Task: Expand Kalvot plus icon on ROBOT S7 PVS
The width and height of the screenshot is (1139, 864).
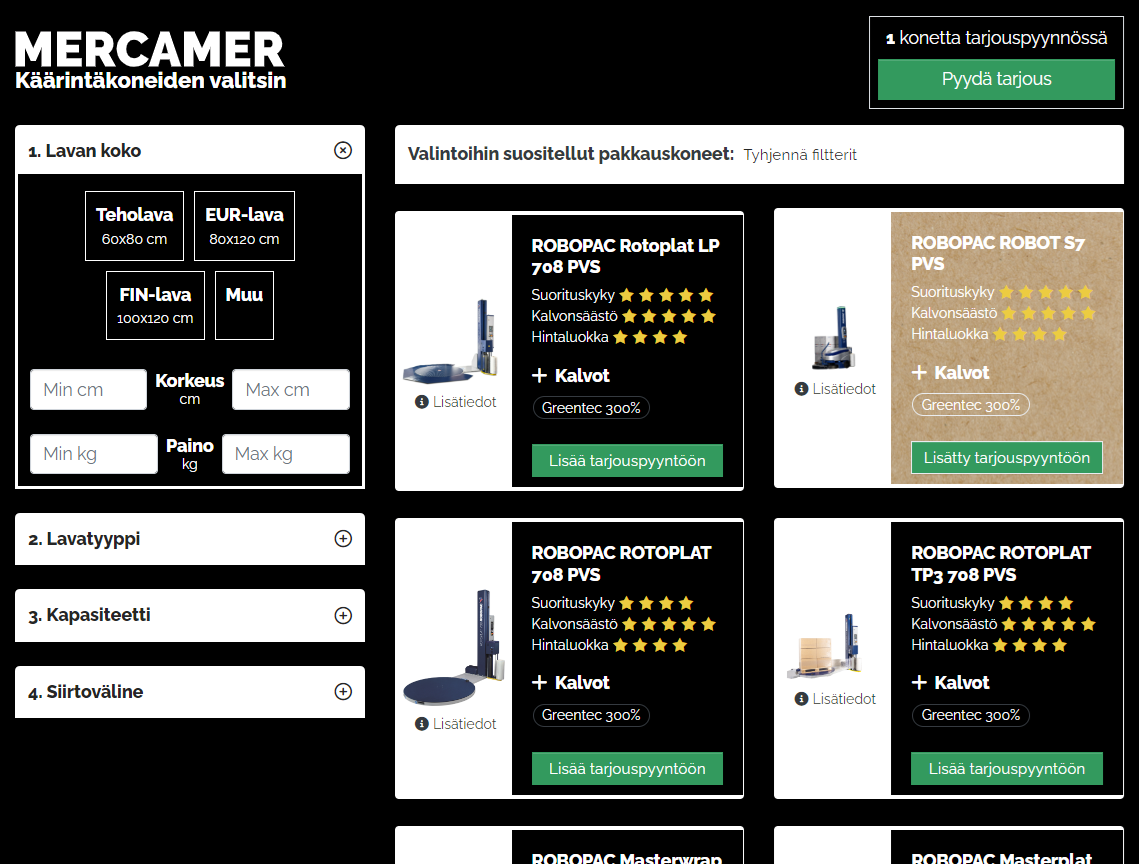Action: pyautogui.click(x=919, y=373)
